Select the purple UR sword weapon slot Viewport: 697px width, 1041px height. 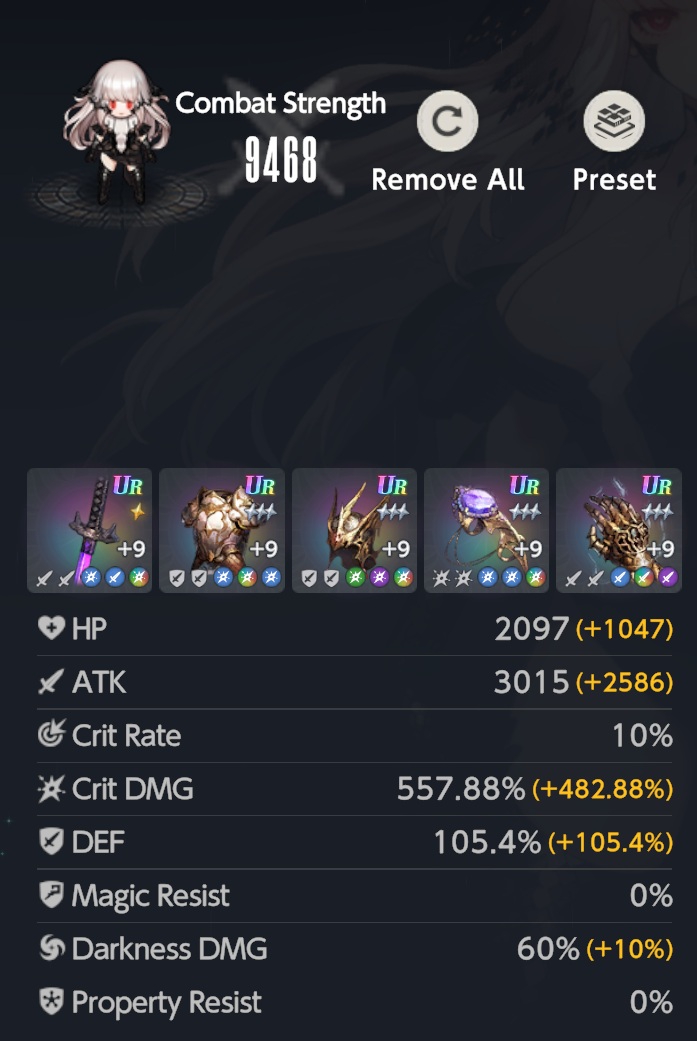[x=89, y=530]
